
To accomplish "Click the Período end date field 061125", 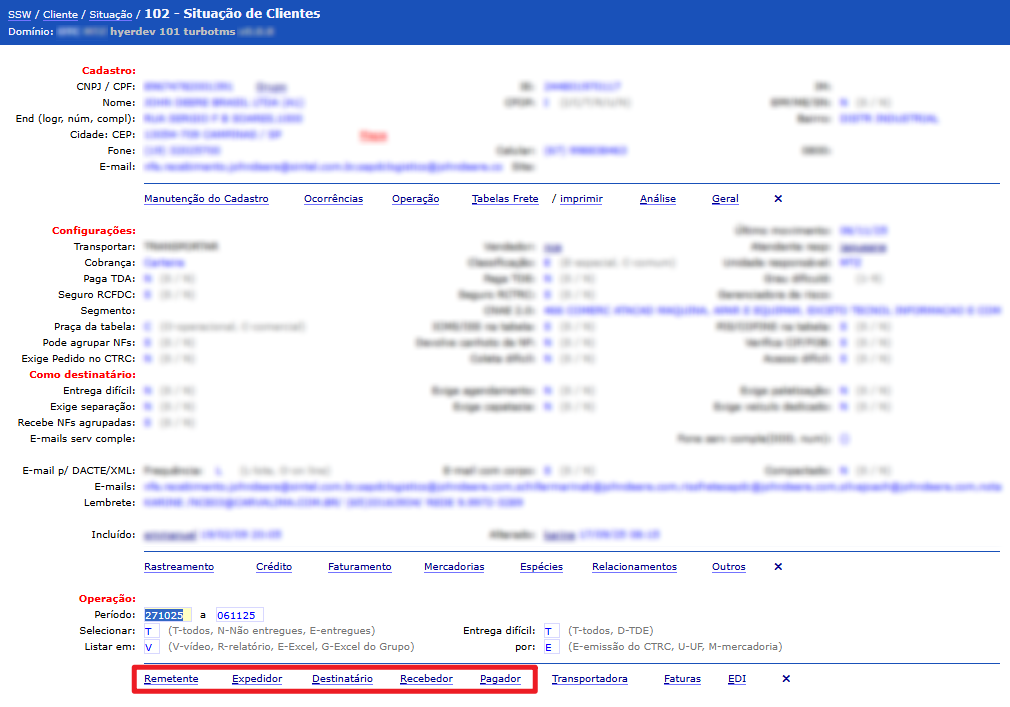I will pos(239,615).
